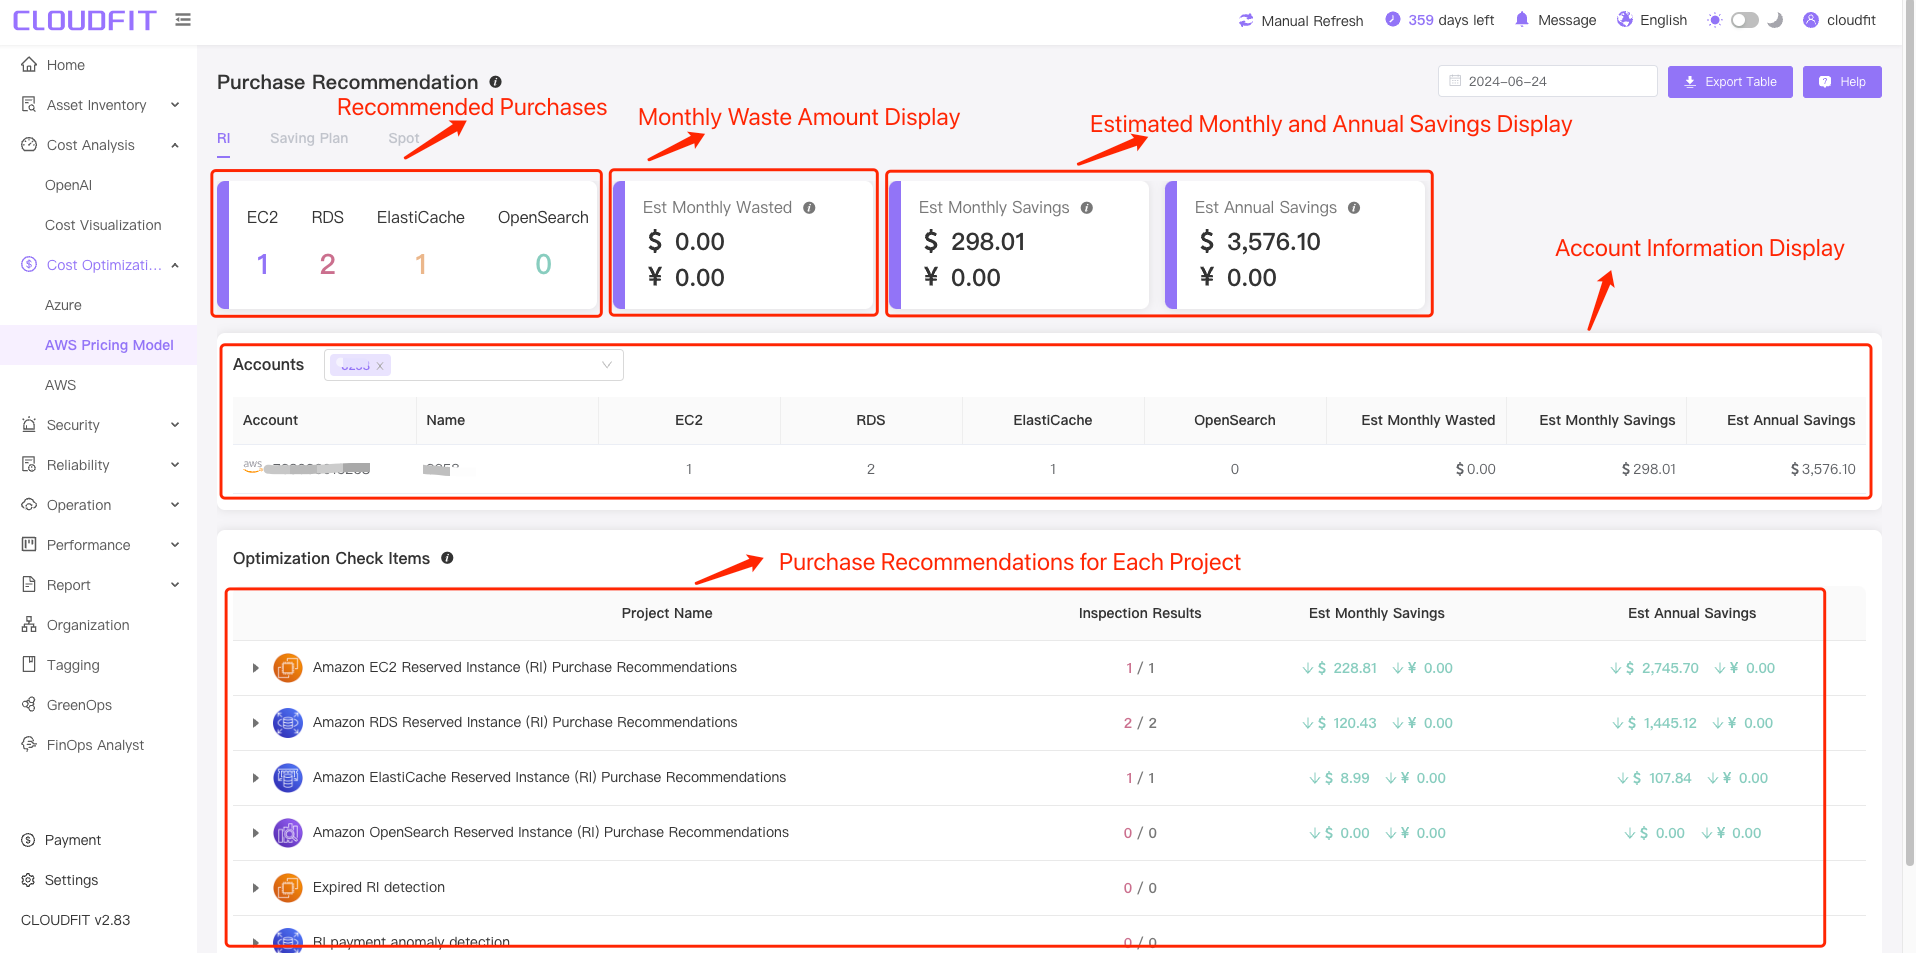Click the Export Table button

[1730, 82]
